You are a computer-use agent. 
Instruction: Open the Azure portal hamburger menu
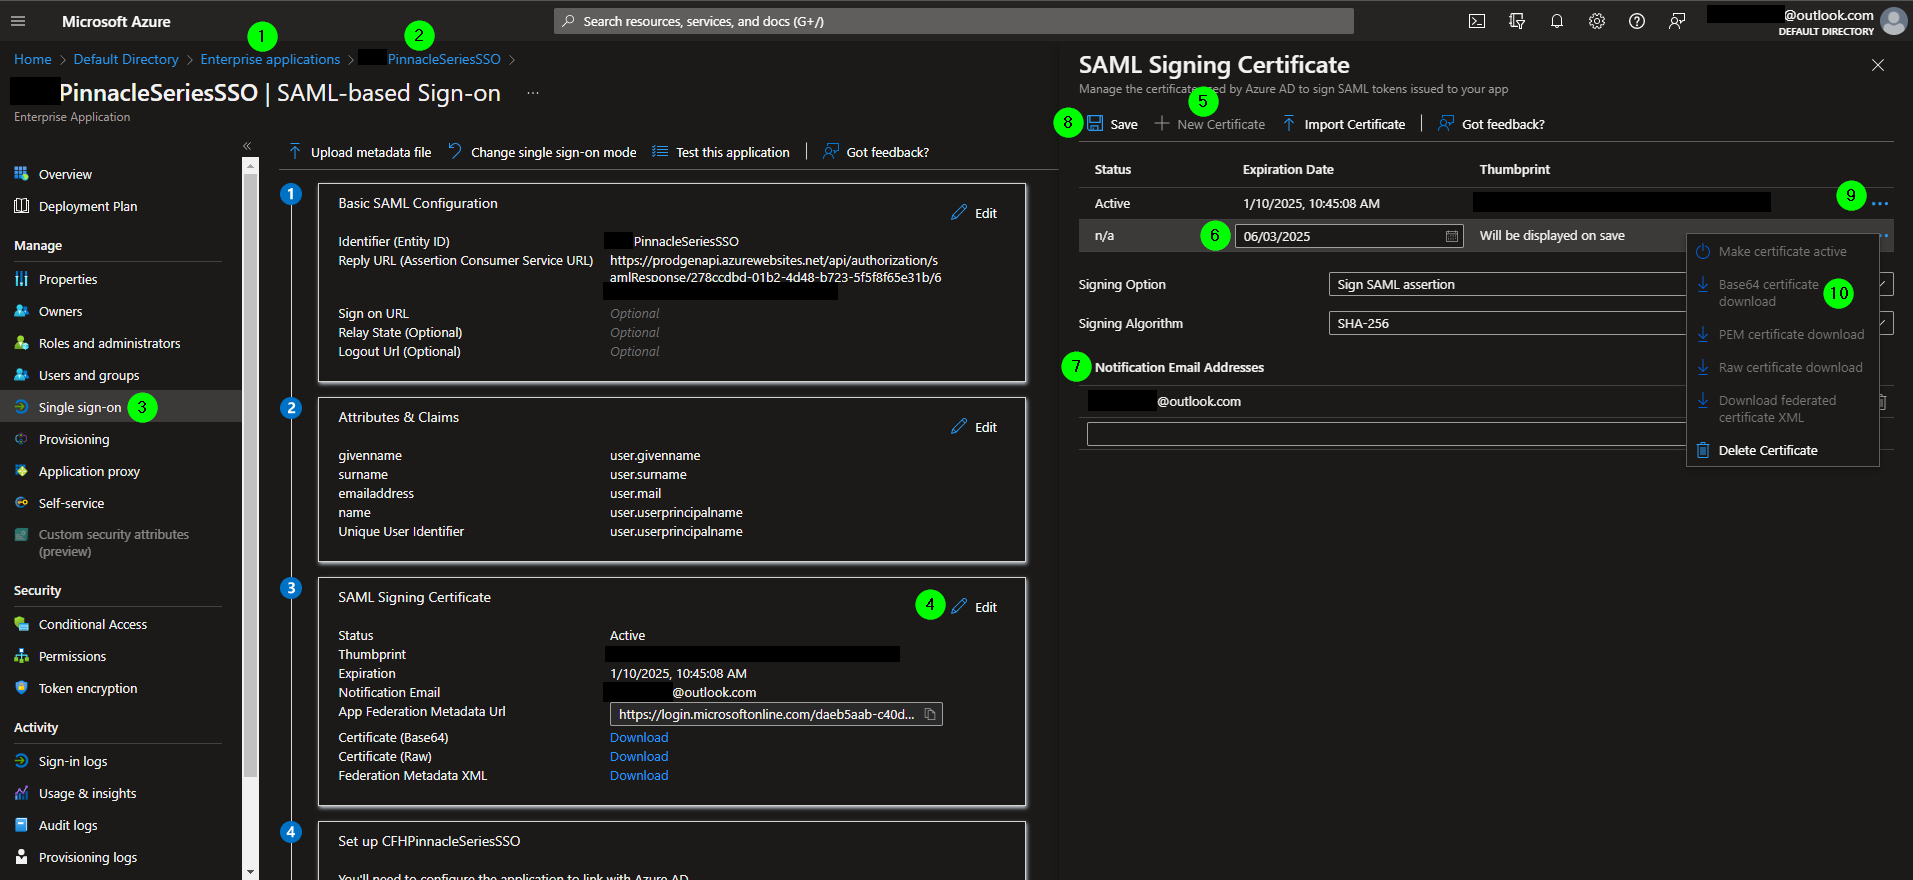pos(18,21)
